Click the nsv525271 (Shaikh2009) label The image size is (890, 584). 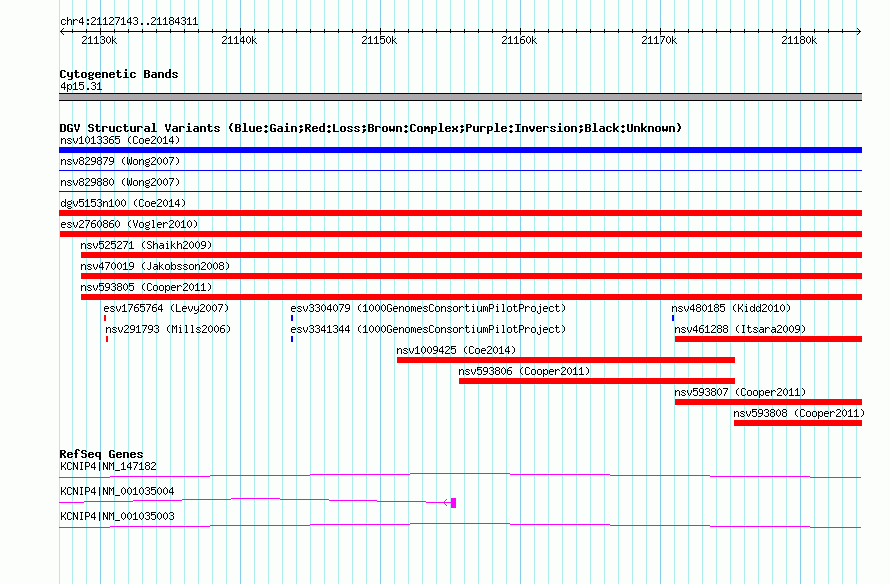146,245
